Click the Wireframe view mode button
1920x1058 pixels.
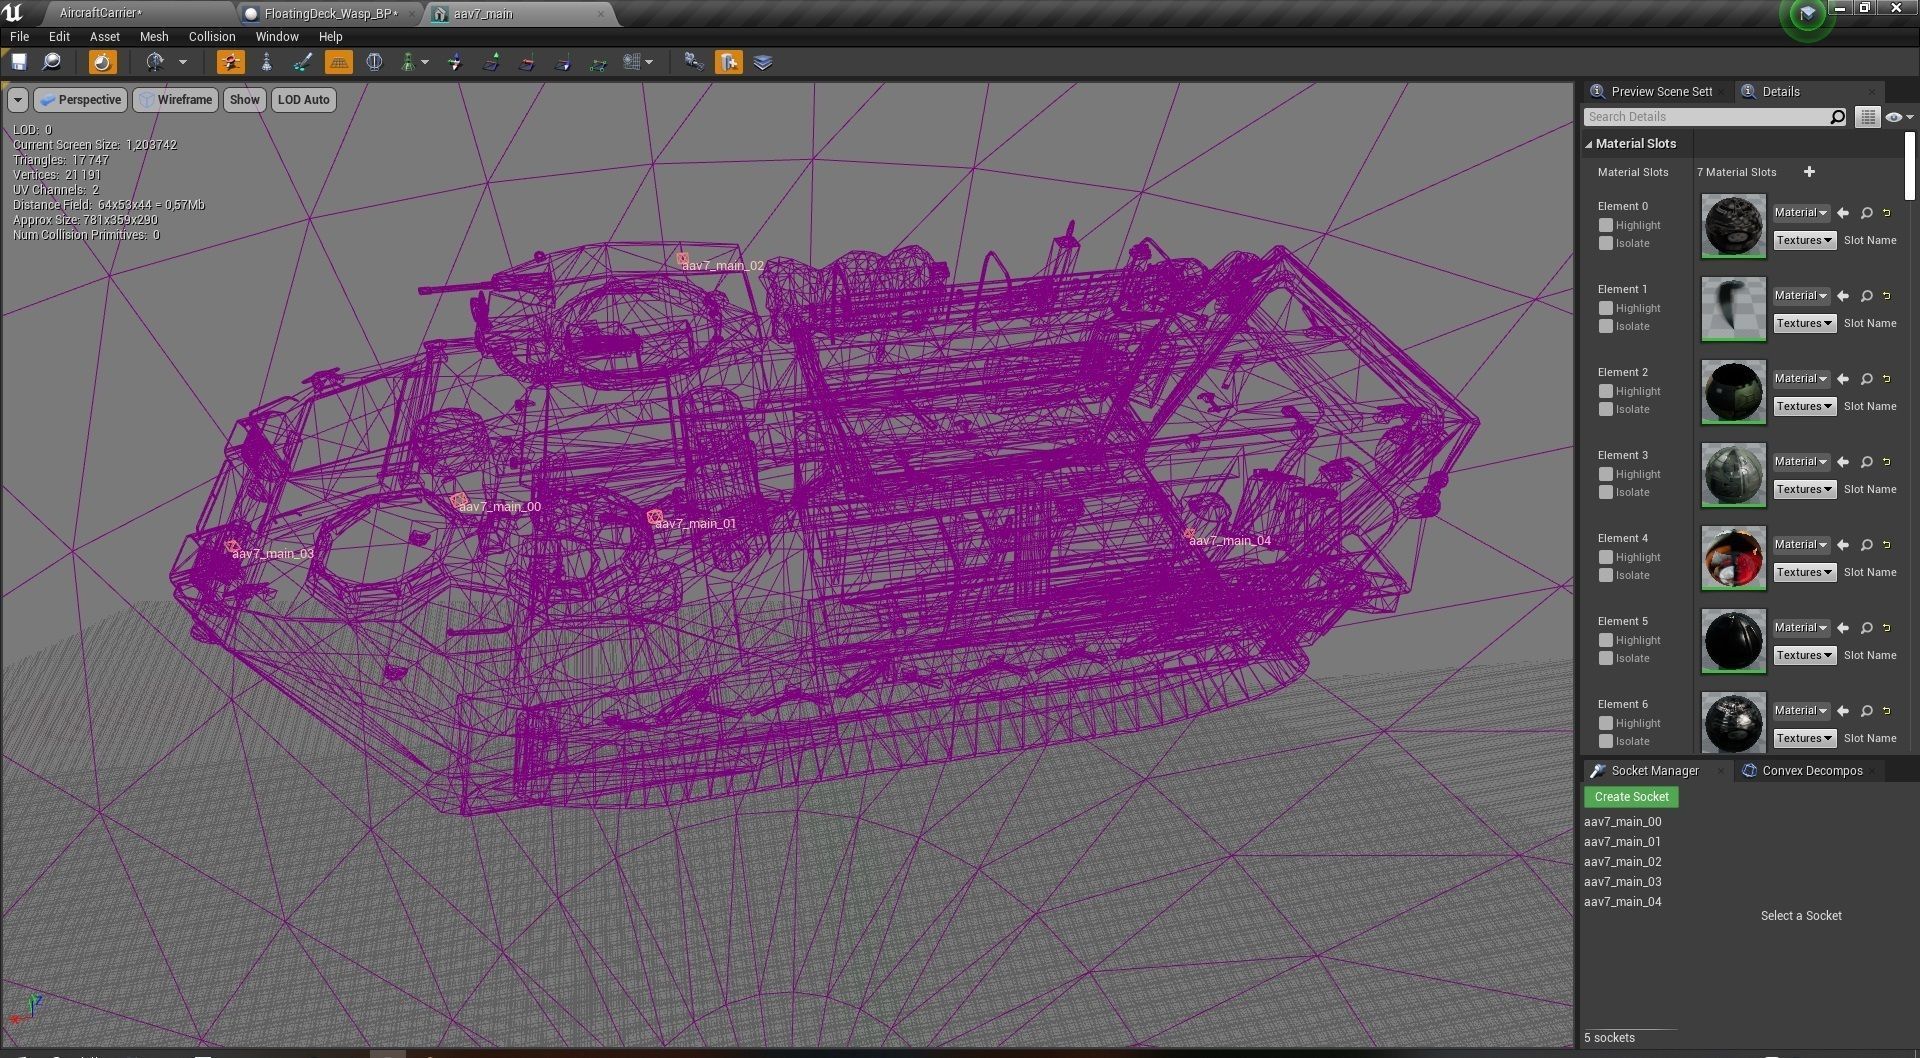click(176, 100)
